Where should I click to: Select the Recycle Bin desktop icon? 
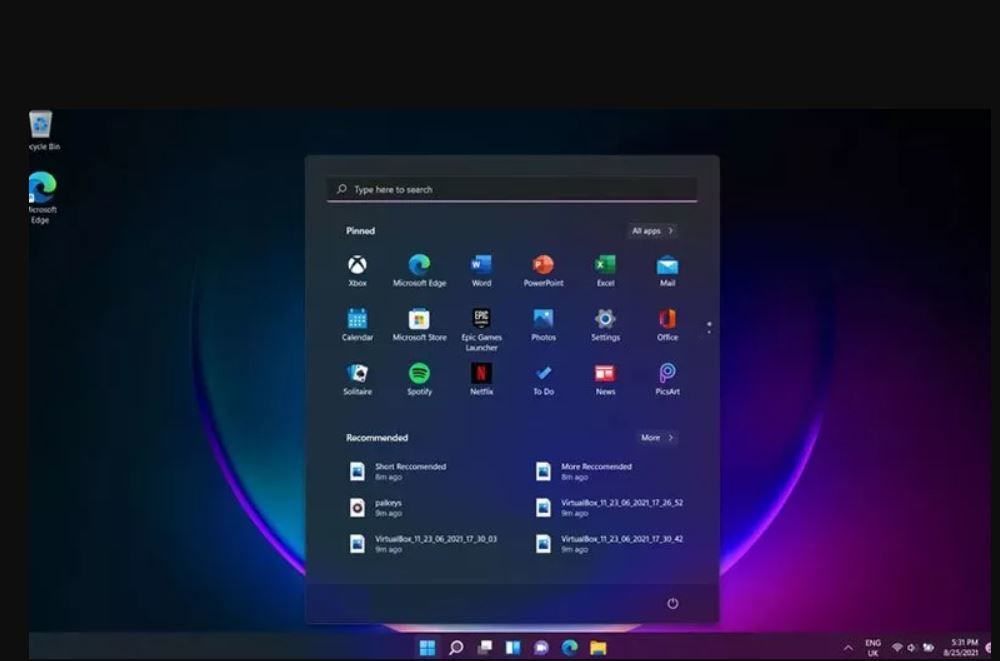(43, 131)
